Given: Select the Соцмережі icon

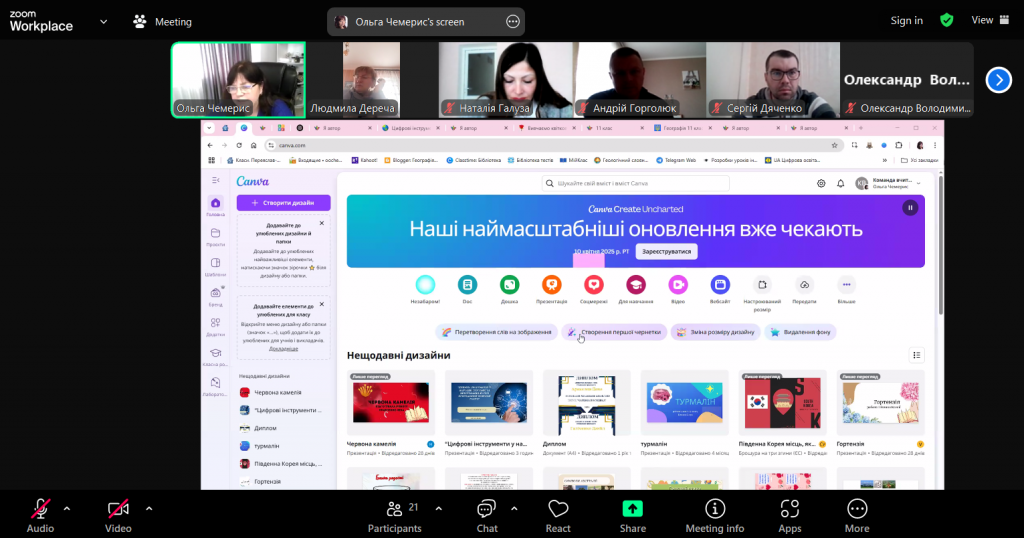Looking at the screenshot, I should 594,285.
